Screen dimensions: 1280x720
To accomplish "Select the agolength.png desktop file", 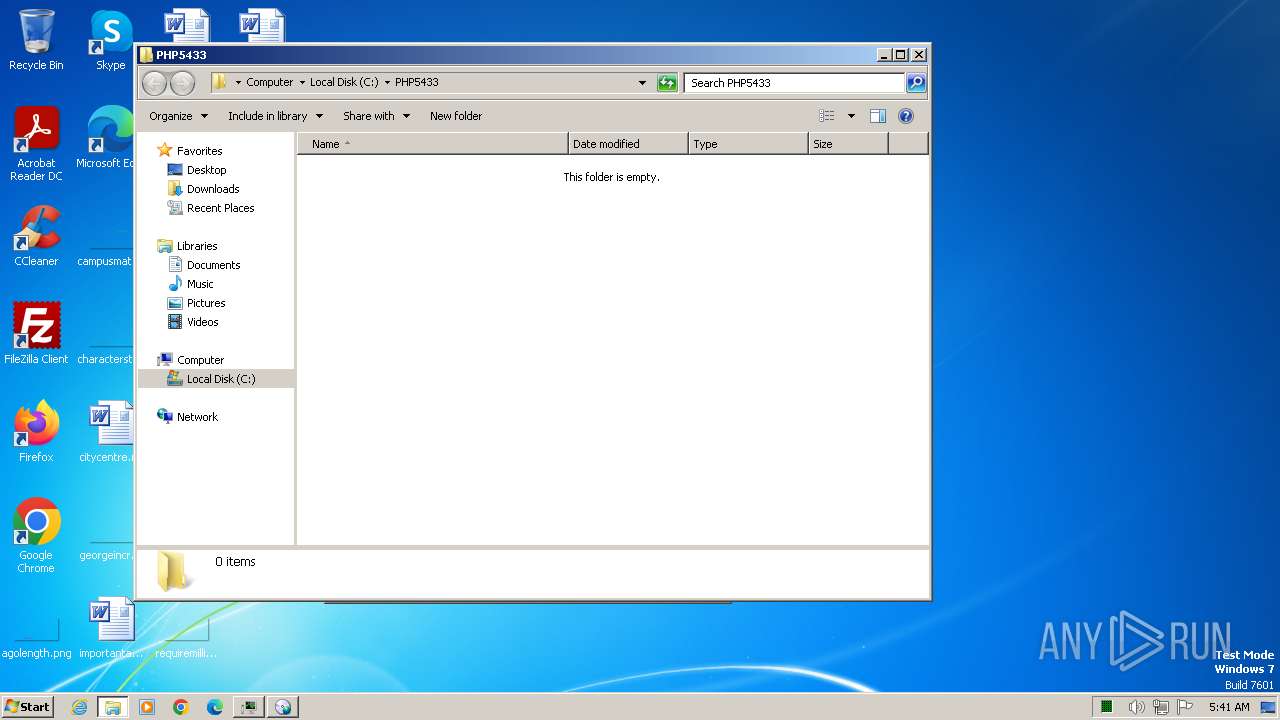I will pos(36,638).
